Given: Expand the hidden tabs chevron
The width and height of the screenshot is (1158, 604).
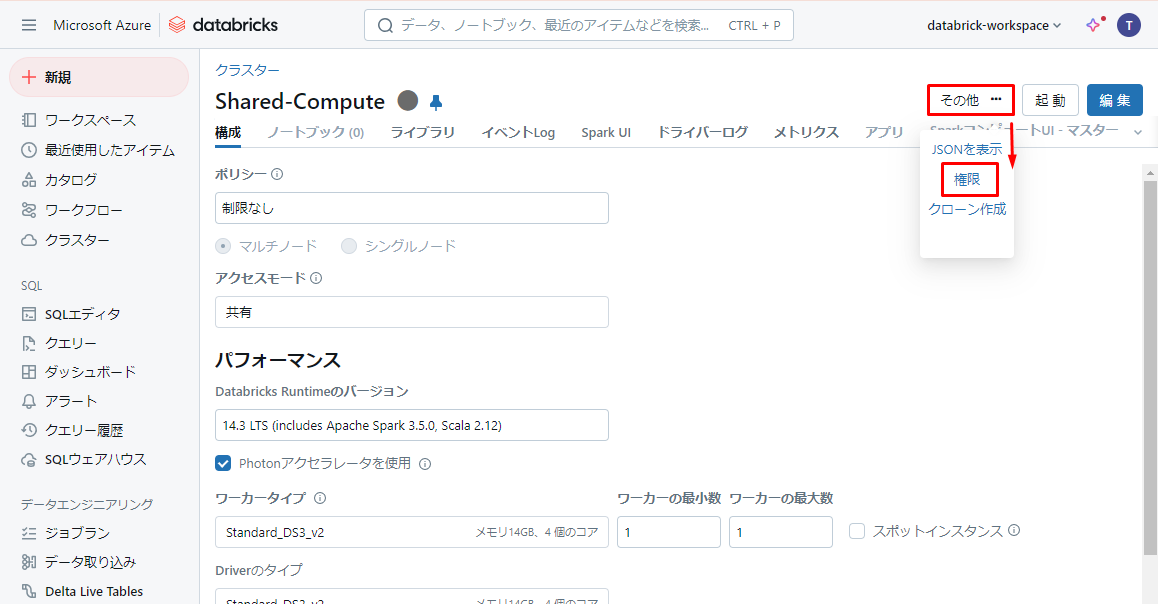Looking at the screenshot, I should 1137,132.
